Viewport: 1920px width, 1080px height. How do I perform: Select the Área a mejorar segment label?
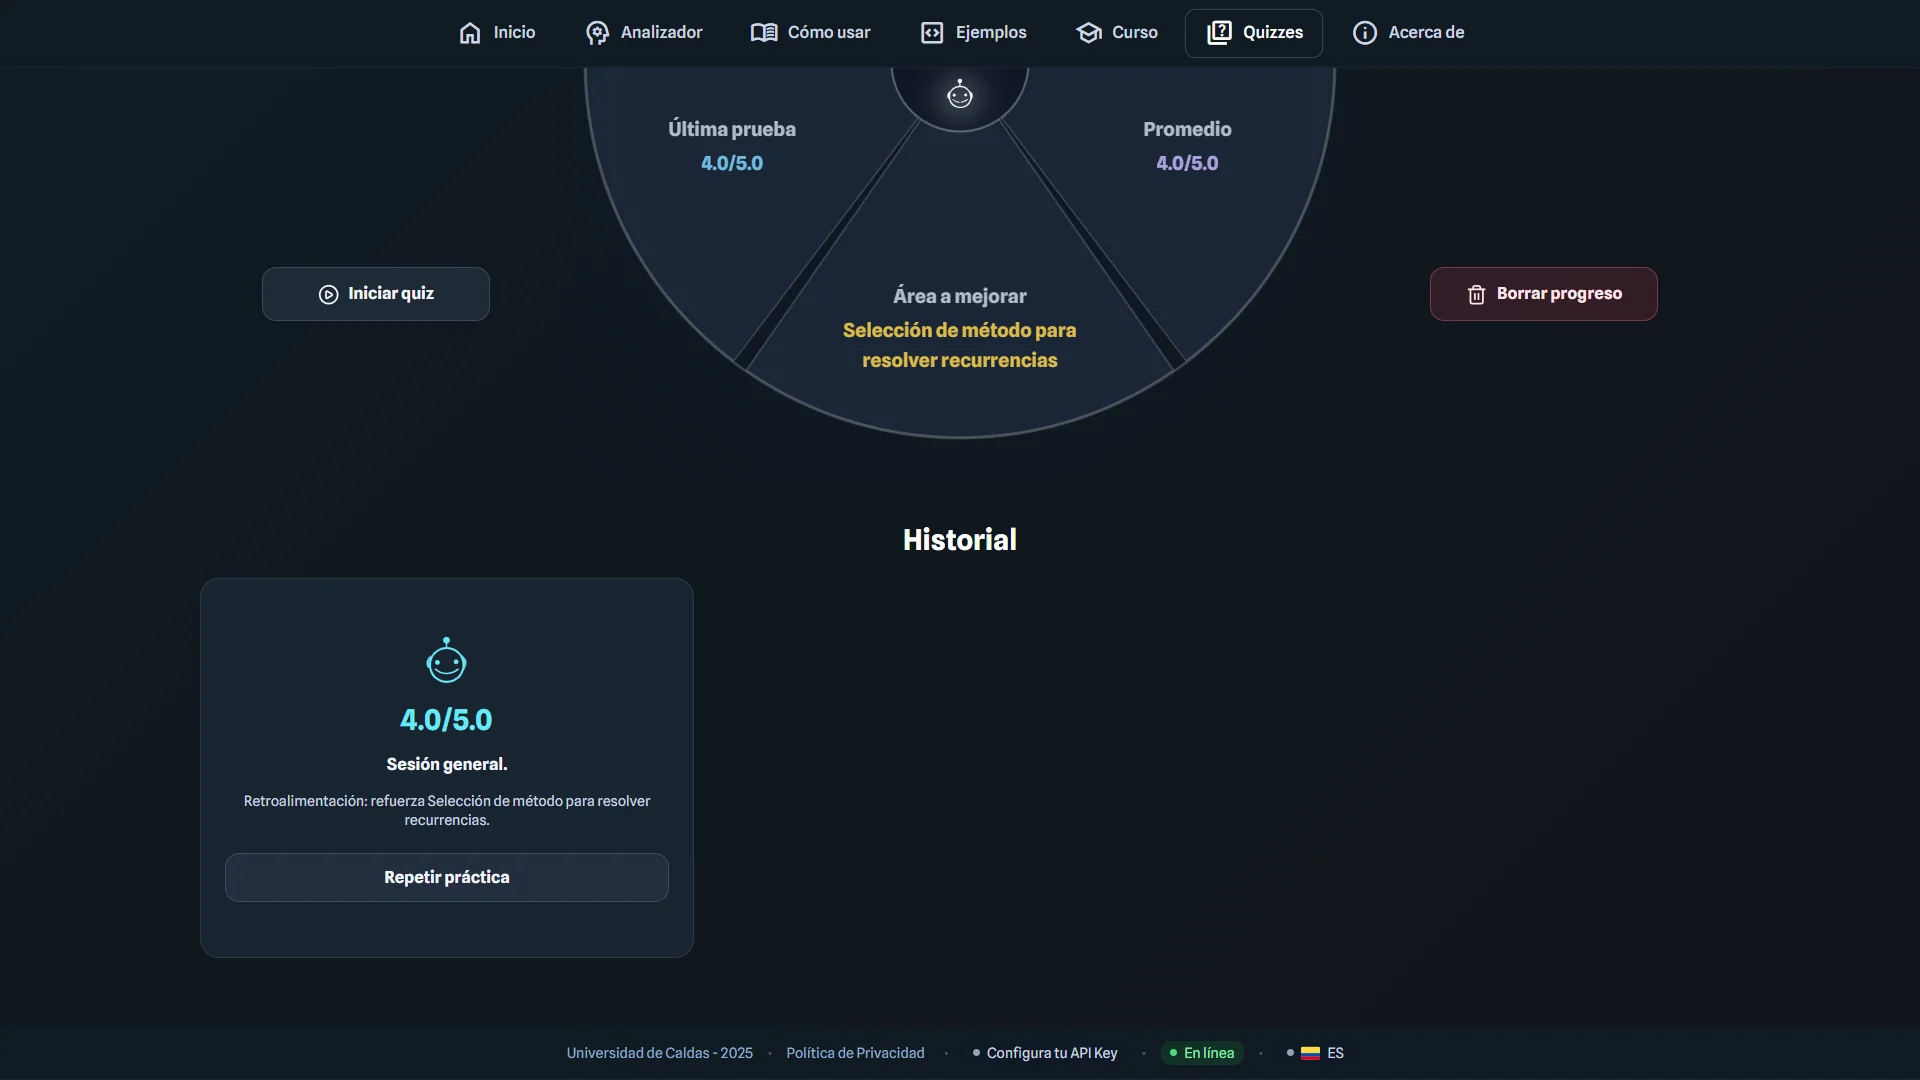[960, 296]
